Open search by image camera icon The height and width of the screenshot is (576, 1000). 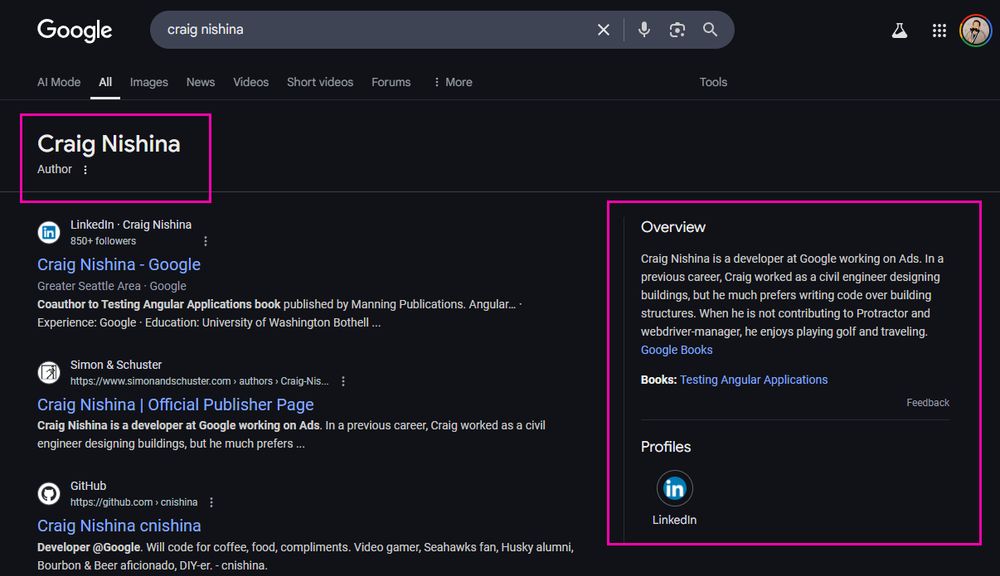pos(677,30)
